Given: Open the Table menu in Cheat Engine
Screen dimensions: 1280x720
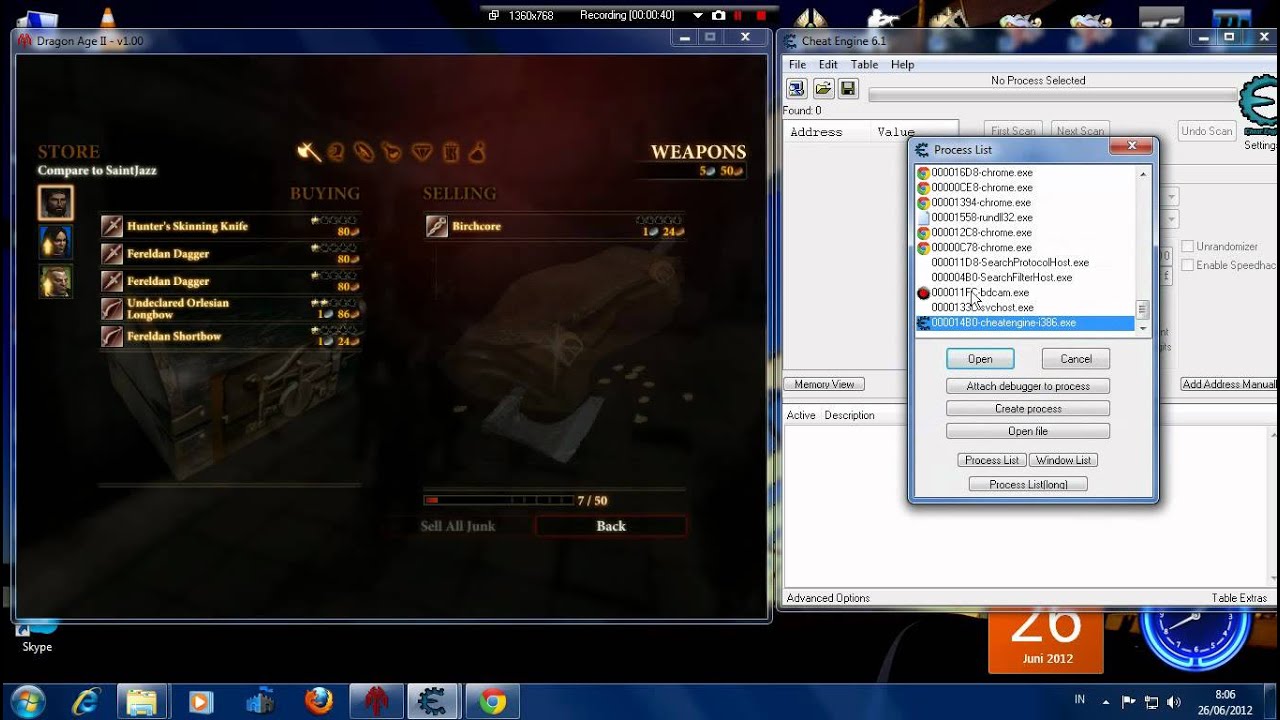Looking at the screenshot, I should point(864,65).
